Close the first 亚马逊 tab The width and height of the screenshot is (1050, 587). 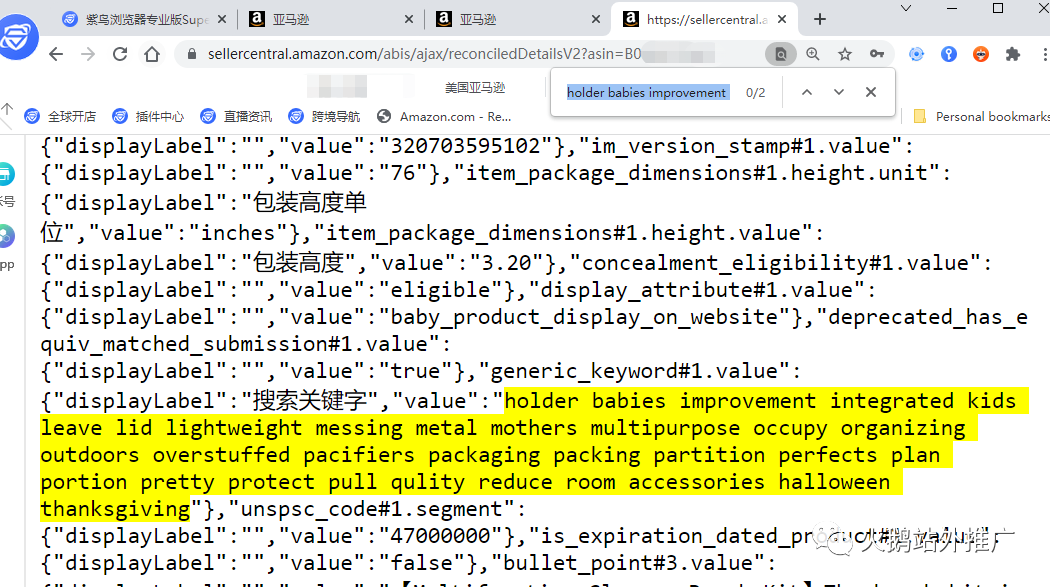409,19
